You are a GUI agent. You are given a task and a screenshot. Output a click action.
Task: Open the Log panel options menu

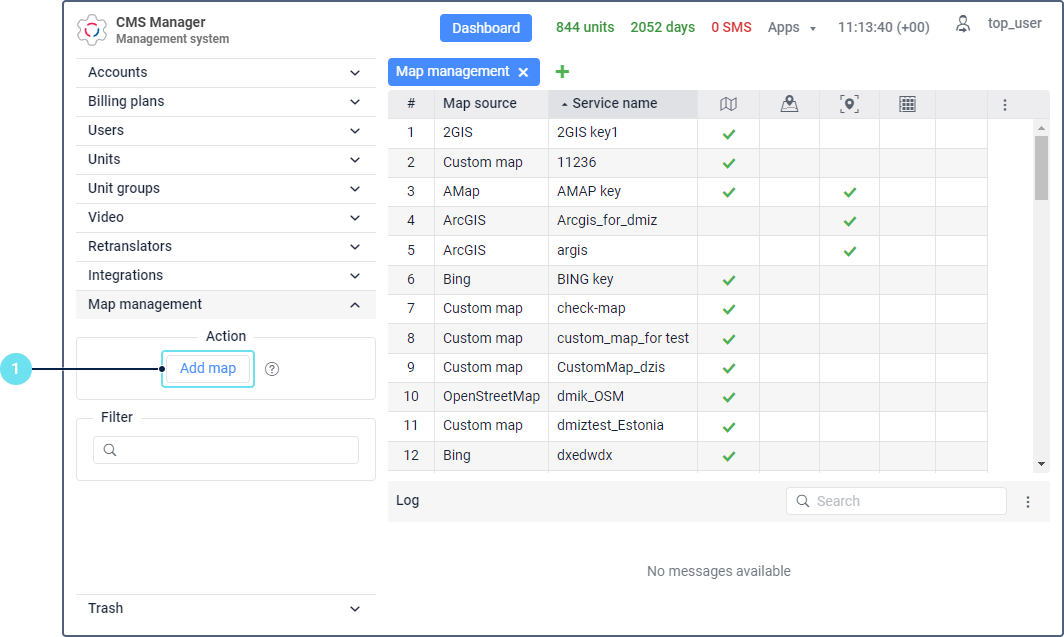tap(1028, 502)
